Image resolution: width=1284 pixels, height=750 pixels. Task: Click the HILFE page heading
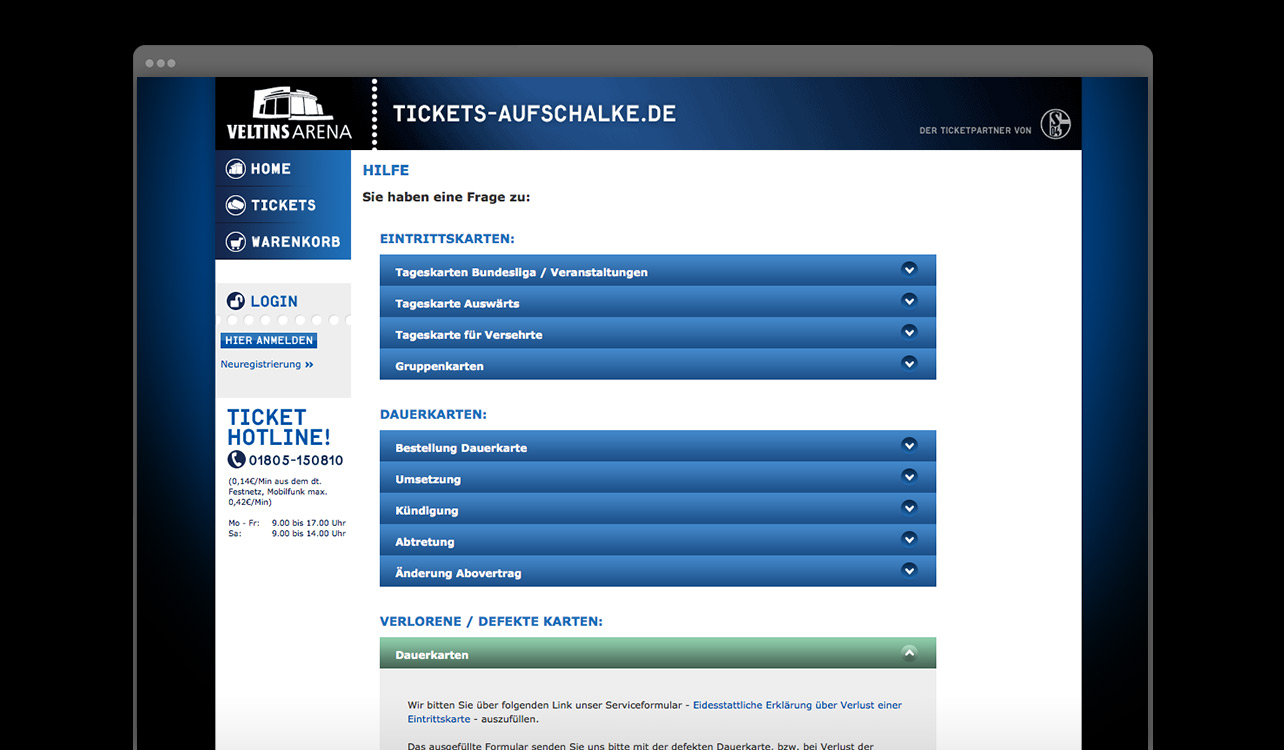point(386,171)
